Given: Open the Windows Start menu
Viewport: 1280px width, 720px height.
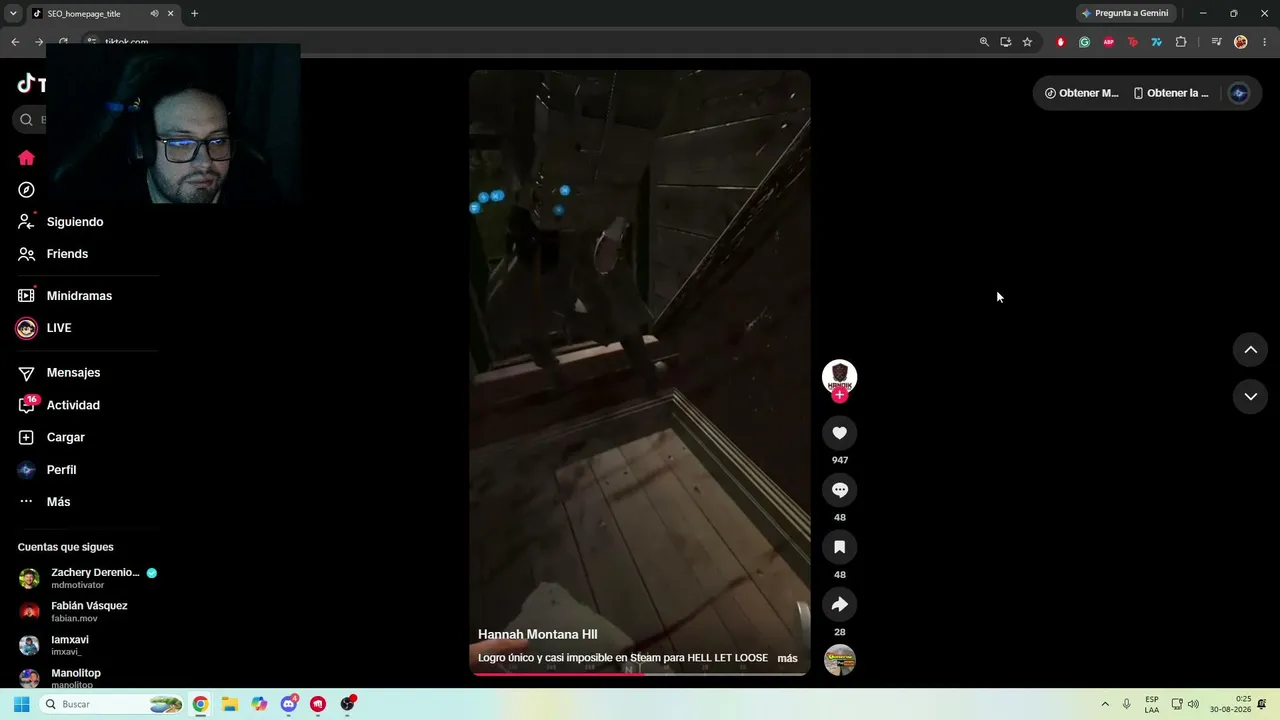Looking at the screenshot, I should (x=21, y=704).
